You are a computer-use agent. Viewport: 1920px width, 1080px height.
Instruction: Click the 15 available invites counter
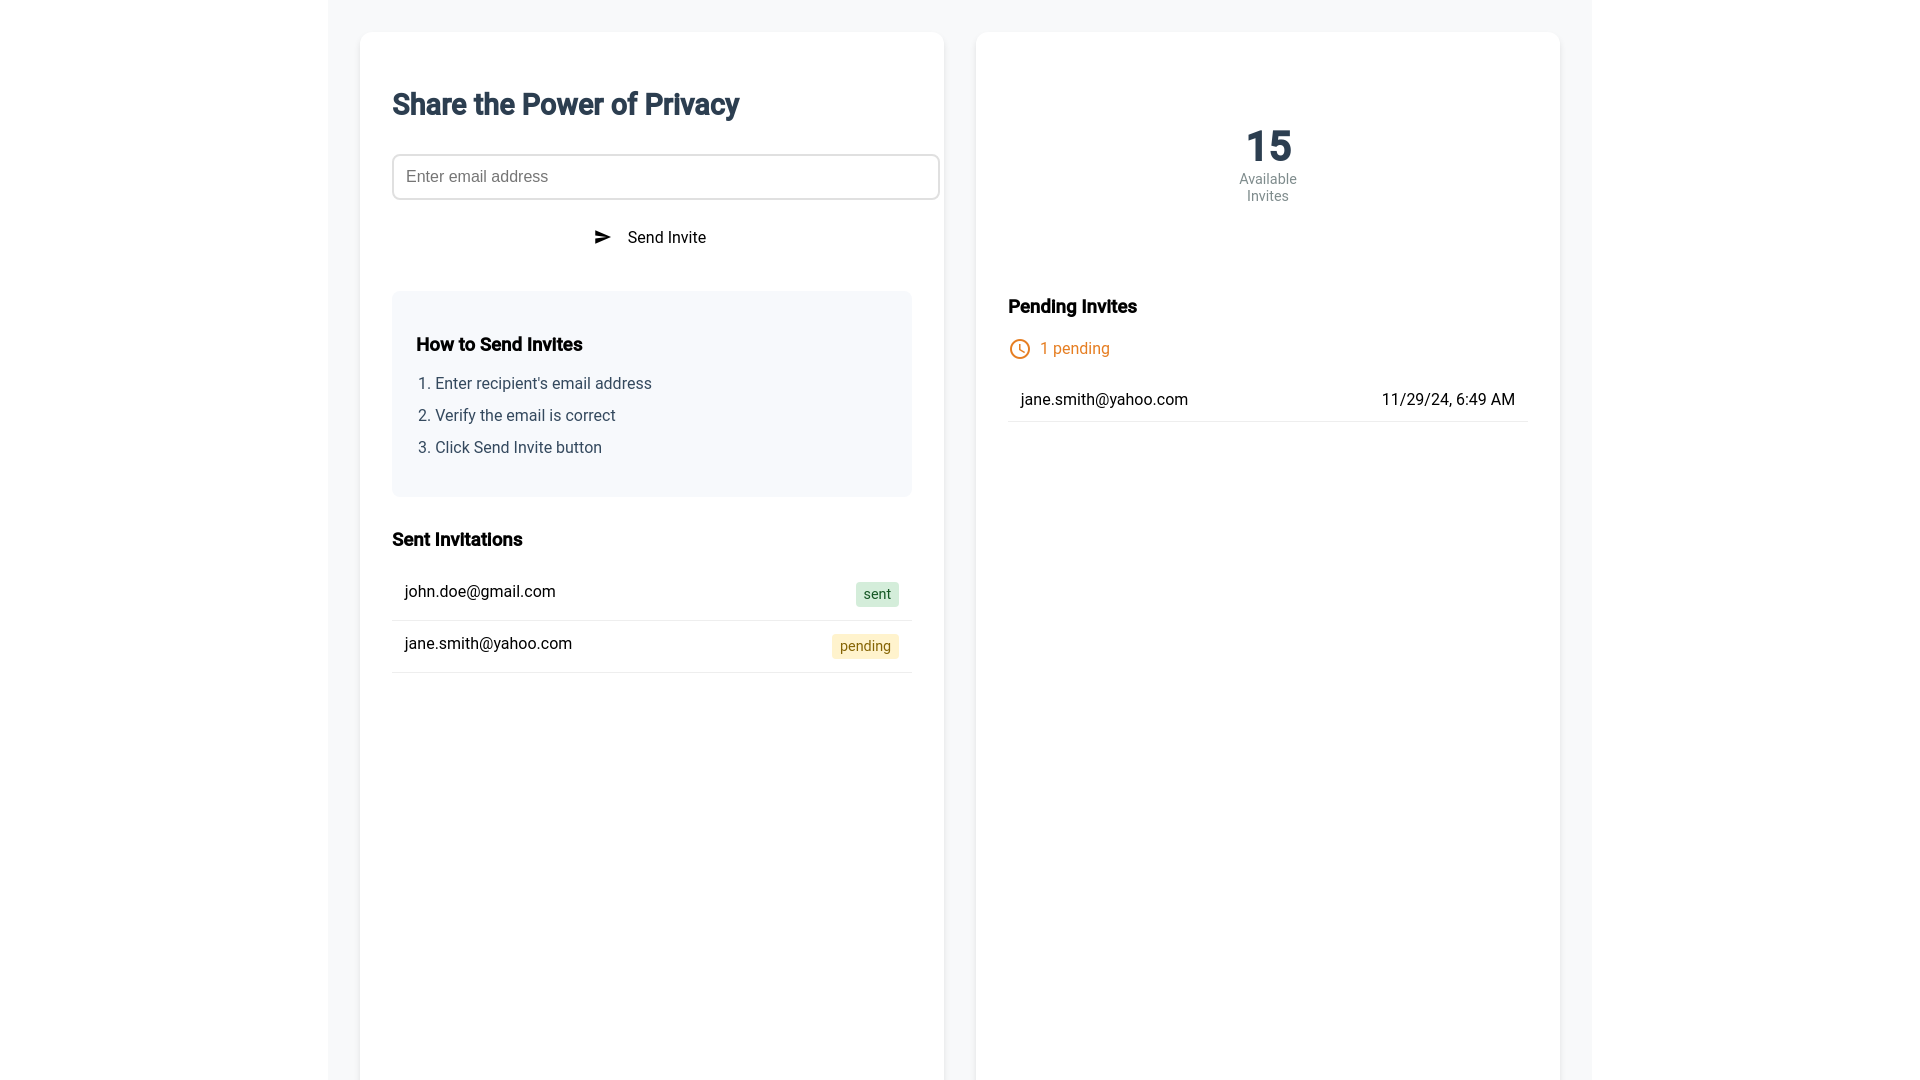click(x=1267, y=147)
